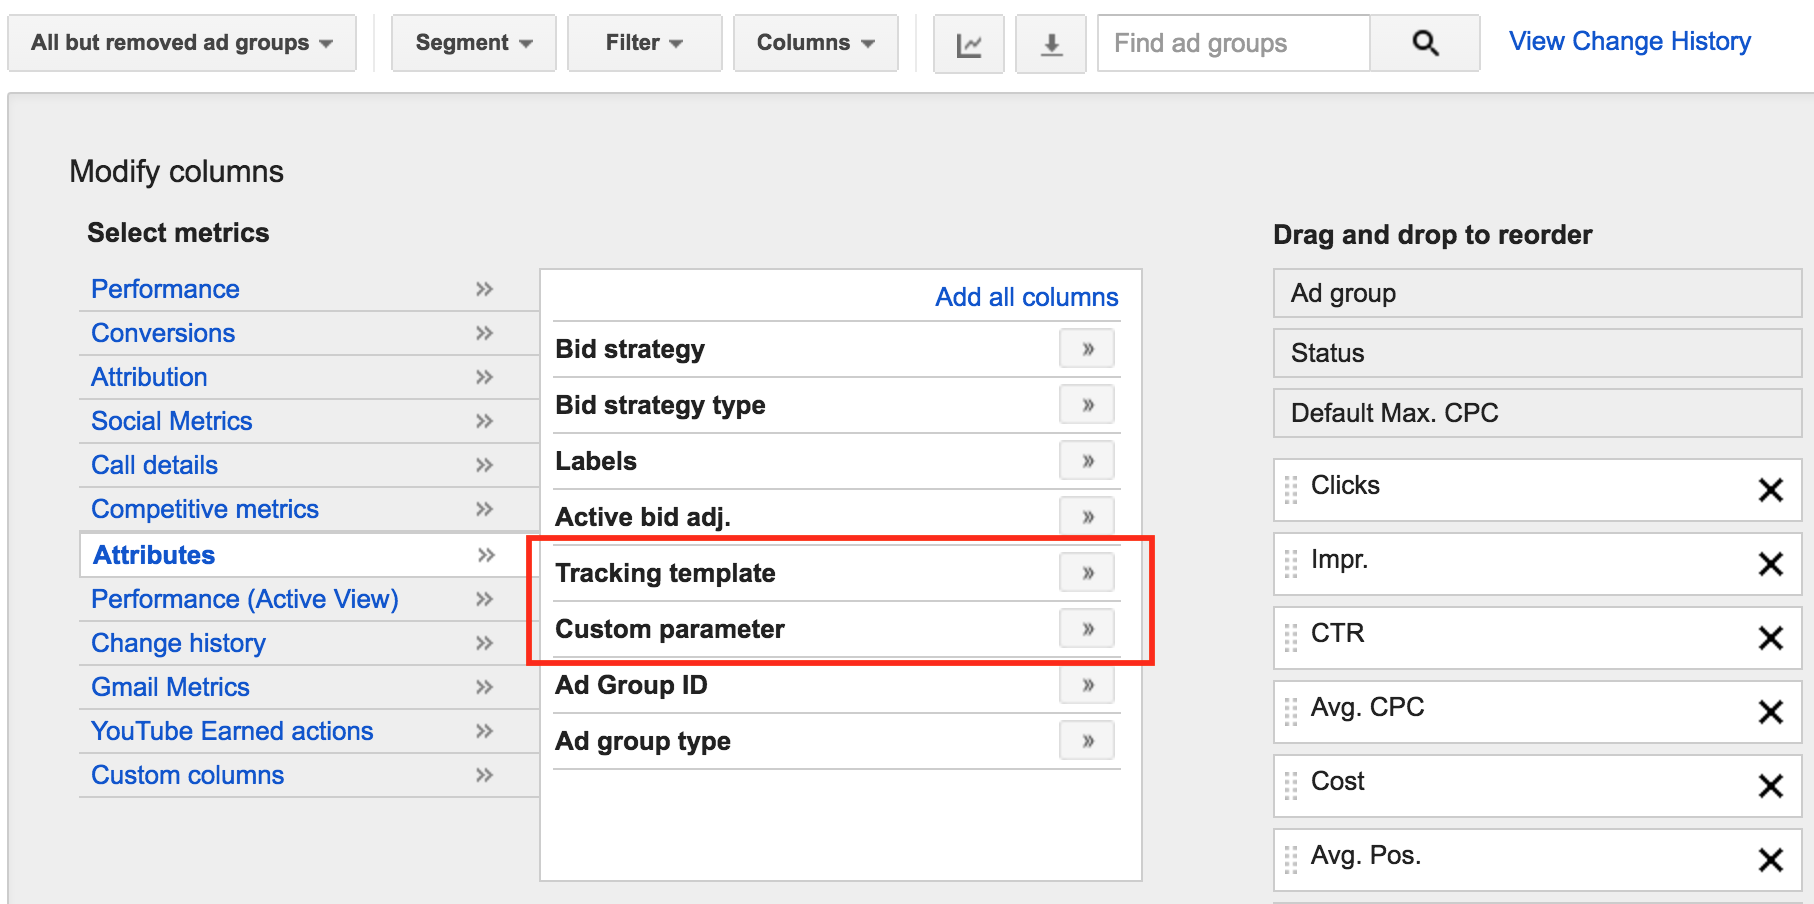Grab the CTR column drag handle

coord(1291,637)
